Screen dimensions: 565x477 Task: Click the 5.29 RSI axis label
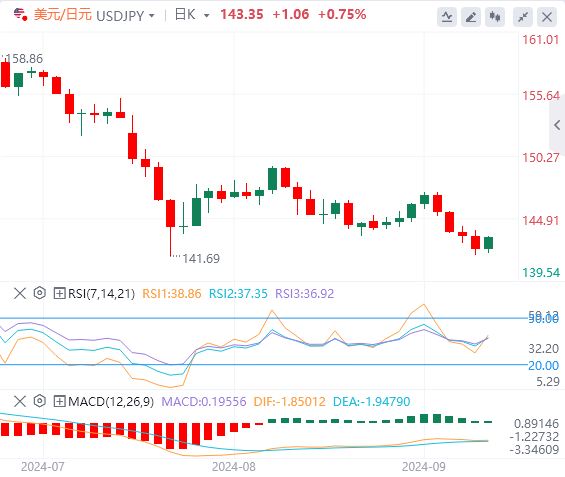point(548,381)
